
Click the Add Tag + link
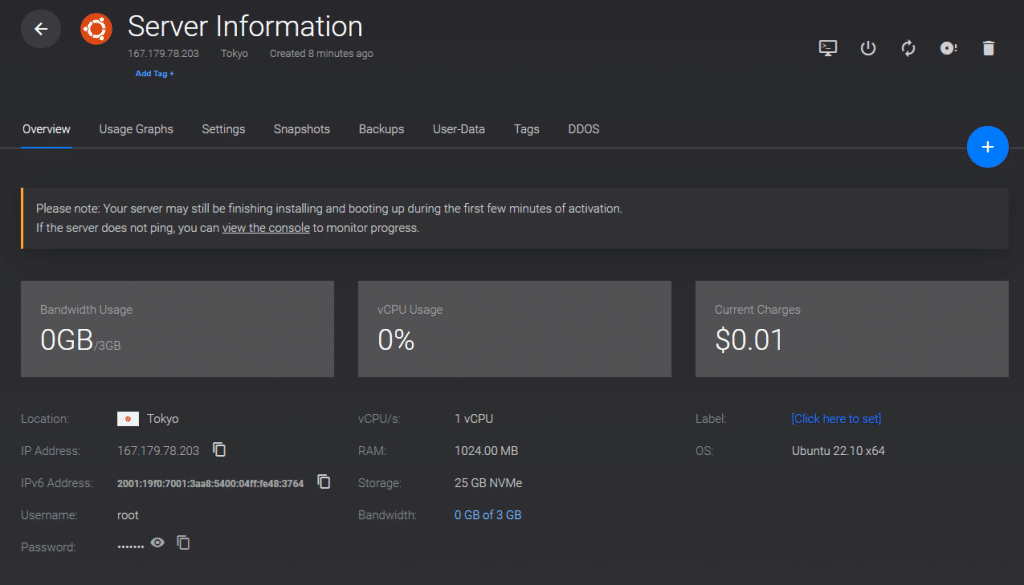(x=155, y=74)
